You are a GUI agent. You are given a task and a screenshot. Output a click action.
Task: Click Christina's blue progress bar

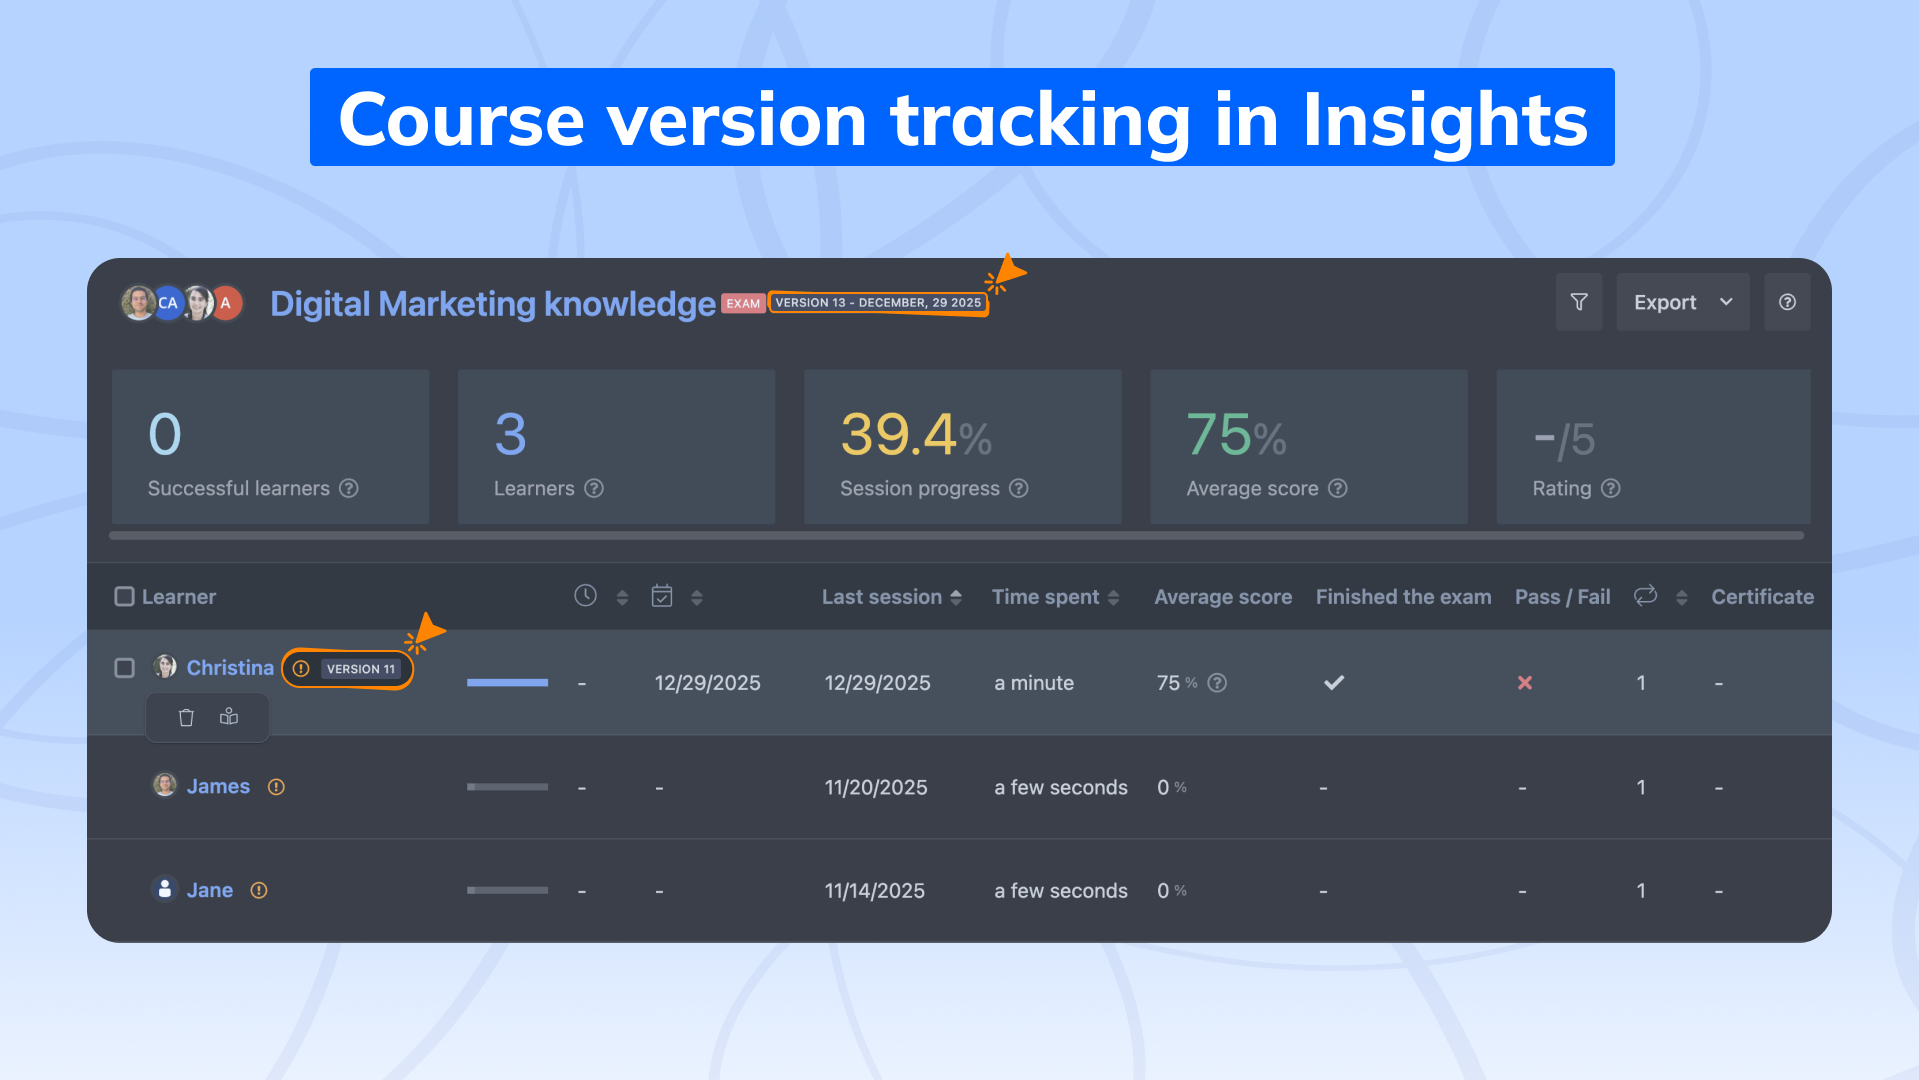pyautogui.click(x=507, y=683)
